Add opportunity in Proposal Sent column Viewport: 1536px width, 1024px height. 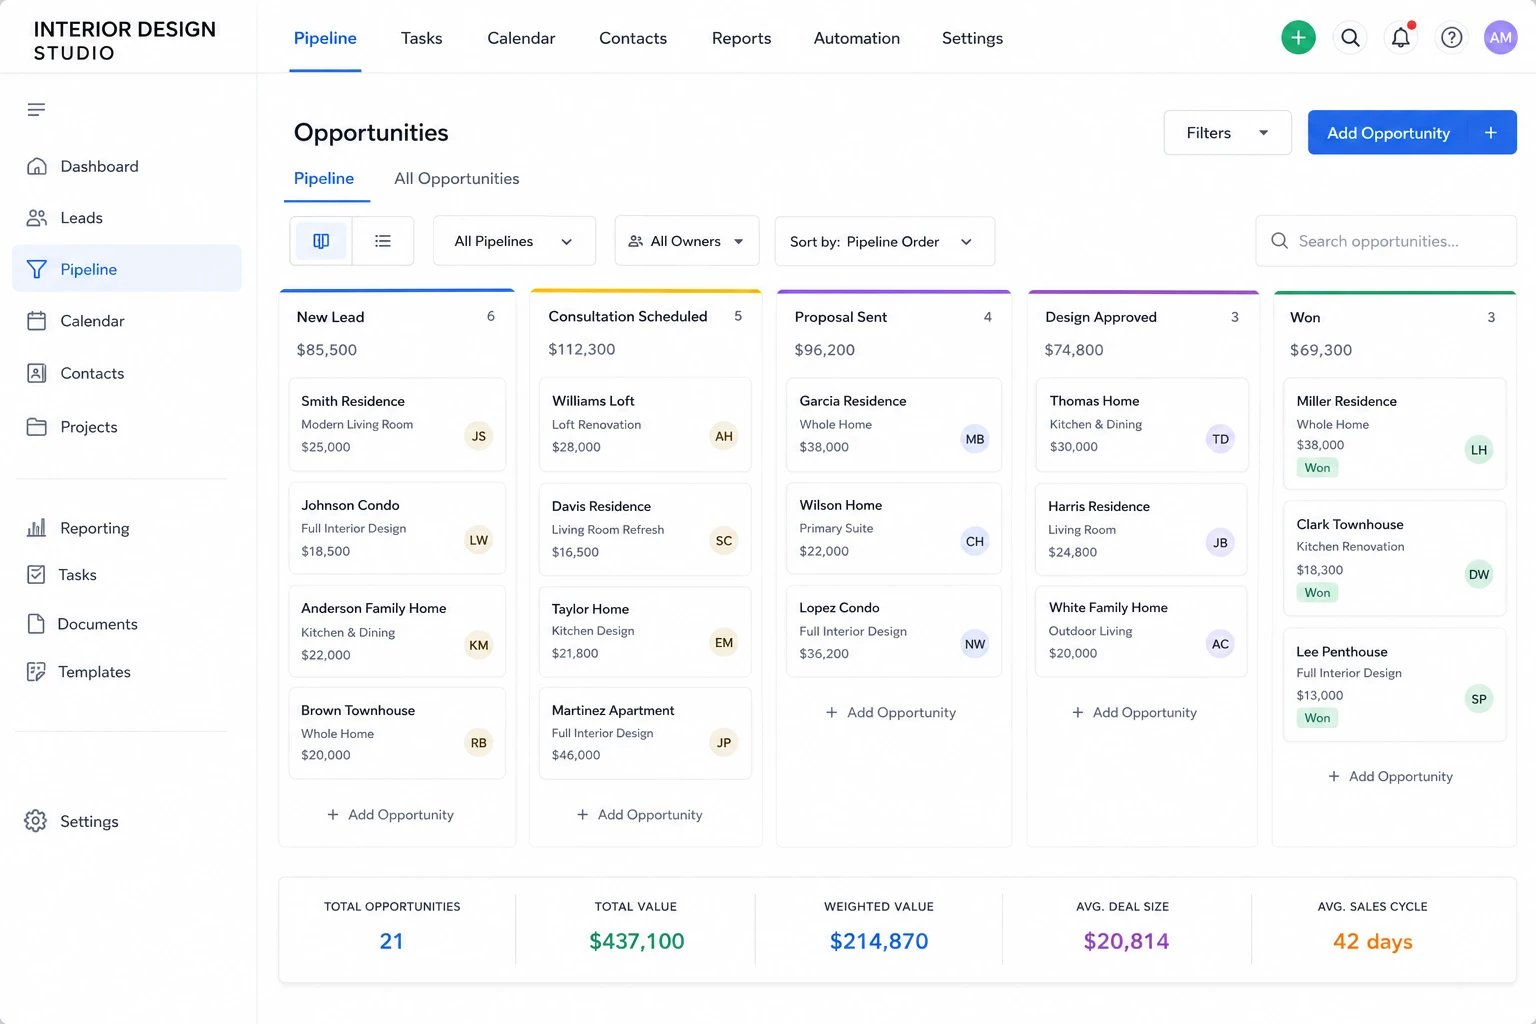pos(890,712)
